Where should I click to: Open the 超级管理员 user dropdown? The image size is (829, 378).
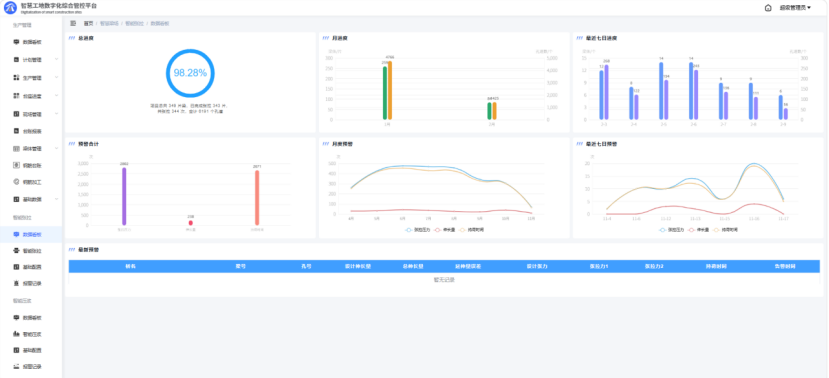[795, 7]
